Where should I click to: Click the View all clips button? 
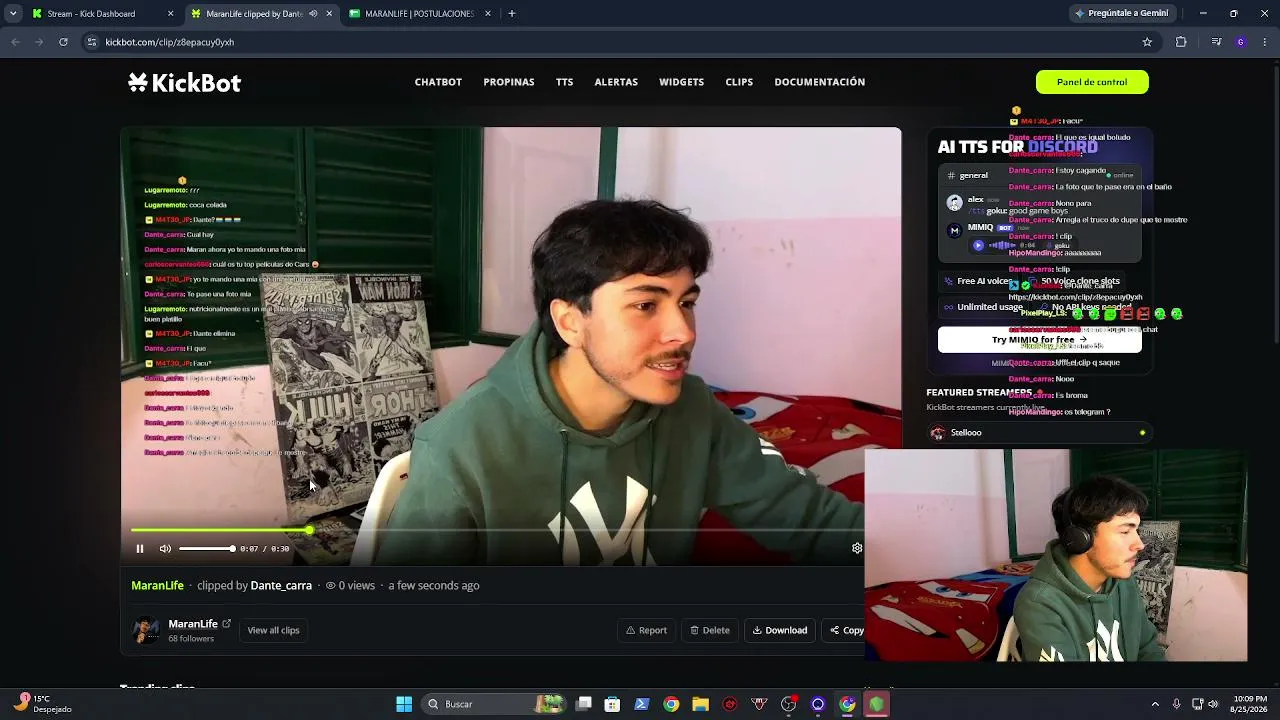(273, 630)
